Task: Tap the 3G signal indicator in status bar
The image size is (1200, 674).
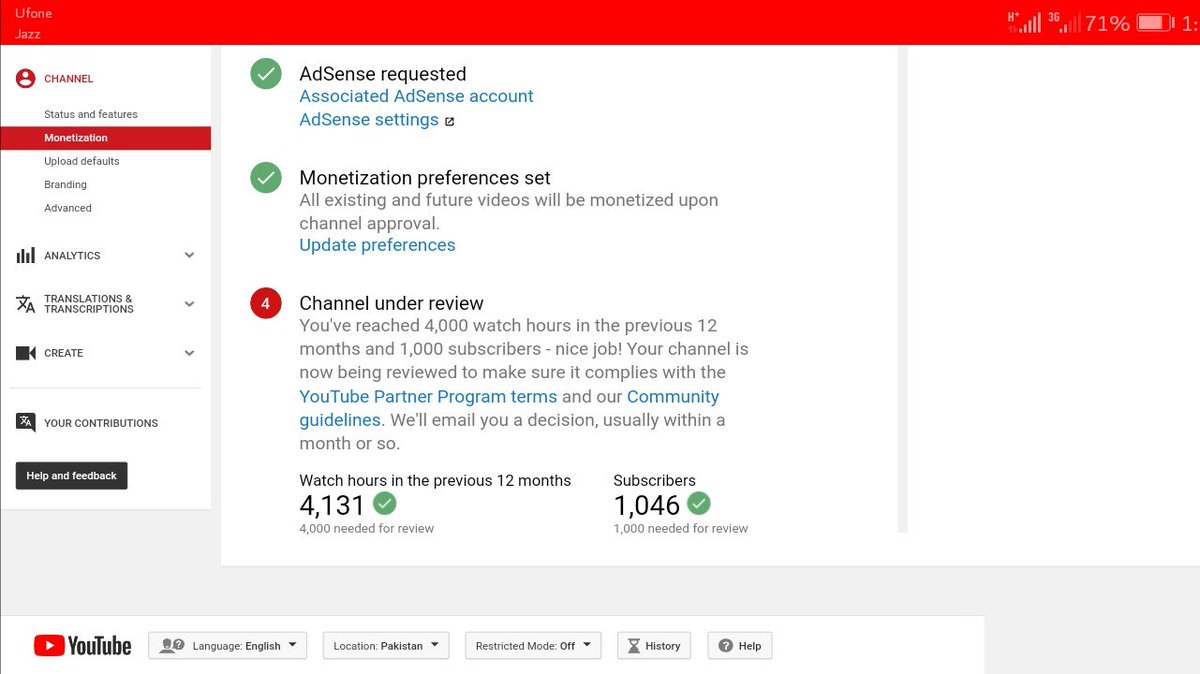Action: pos(1063,22)
